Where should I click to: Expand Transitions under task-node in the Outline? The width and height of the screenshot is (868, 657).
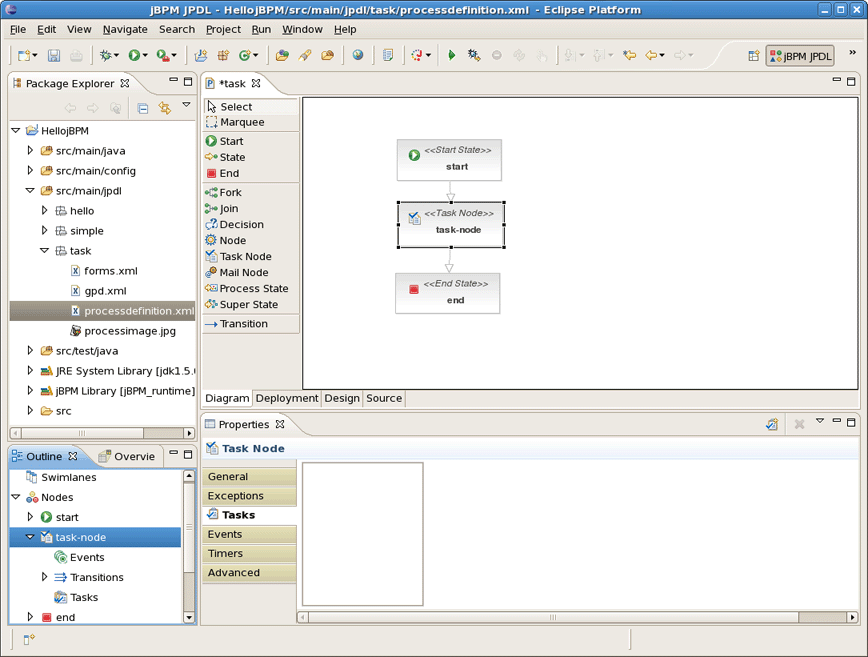tap(44, 577)
